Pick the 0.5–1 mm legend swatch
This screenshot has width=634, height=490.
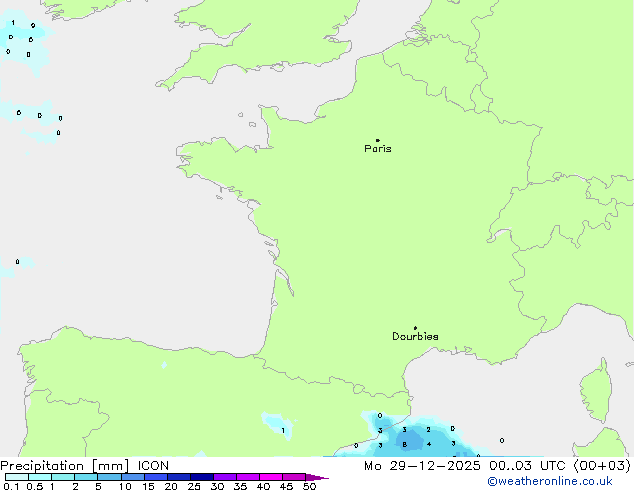(40, 477)
